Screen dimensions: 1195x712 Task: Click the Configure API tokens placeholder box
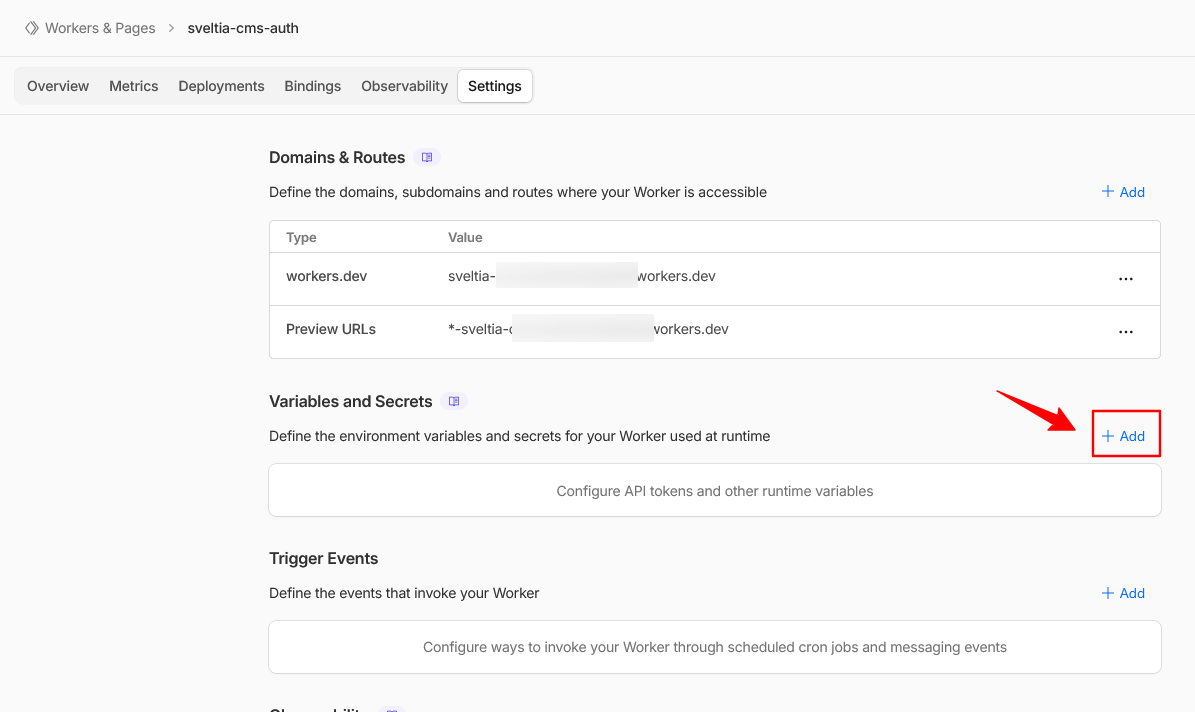pyautogui.click(x=715, y=490)
